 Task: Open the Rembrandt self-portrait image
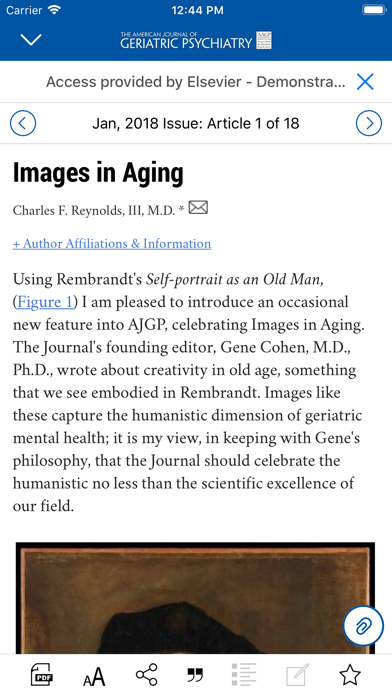coord(195,597)
